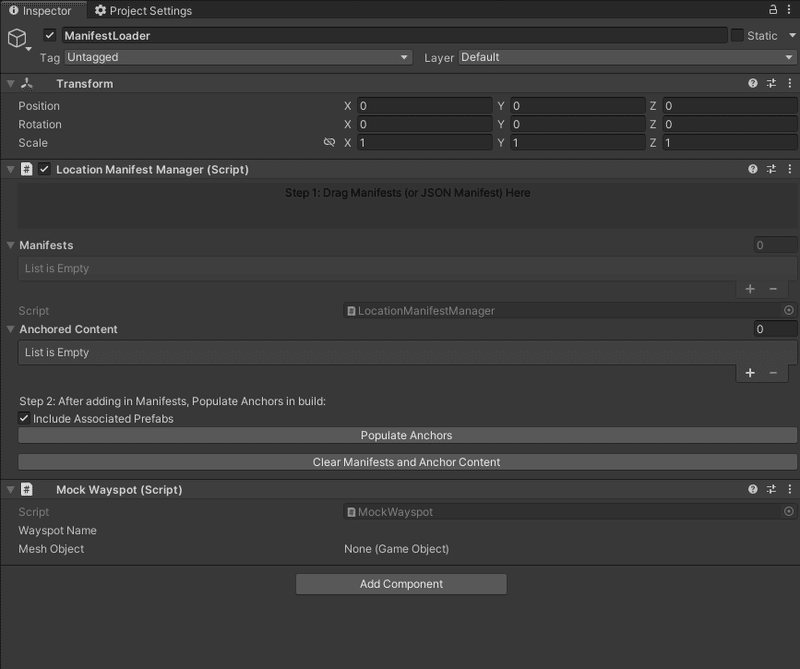Toggle the Static checkbox
This screenshot has width=800, height=669.
click(737, 35)
